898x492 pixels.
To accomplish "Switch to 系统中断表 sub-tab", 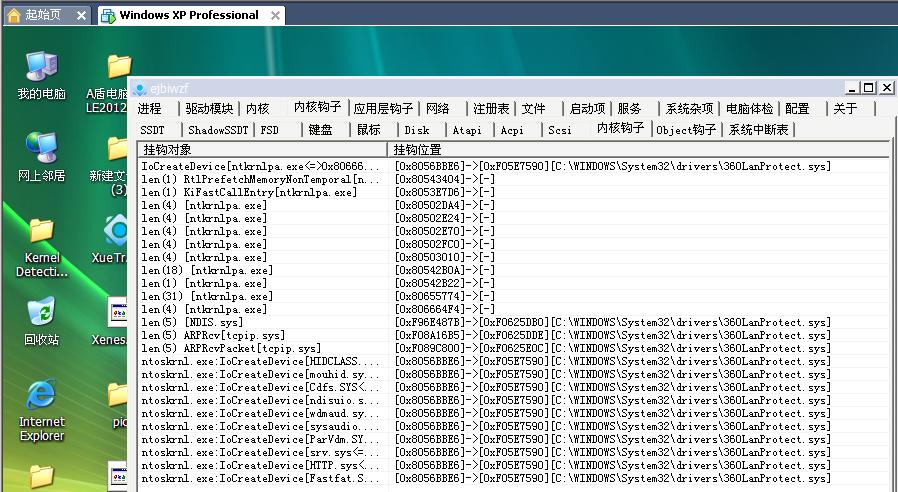I will coord(759,130).
